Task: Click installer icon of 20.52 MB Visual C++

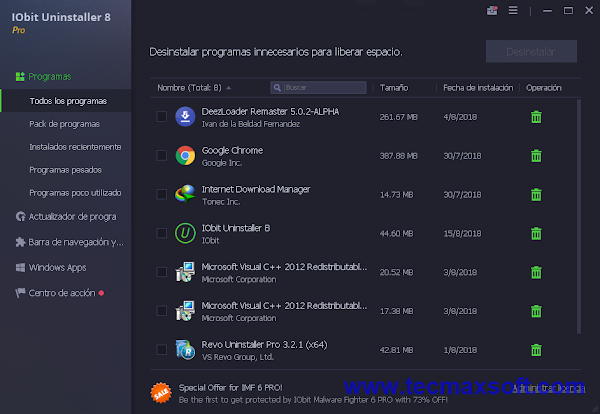Action: pyautogui.click(x=185, y=272)
